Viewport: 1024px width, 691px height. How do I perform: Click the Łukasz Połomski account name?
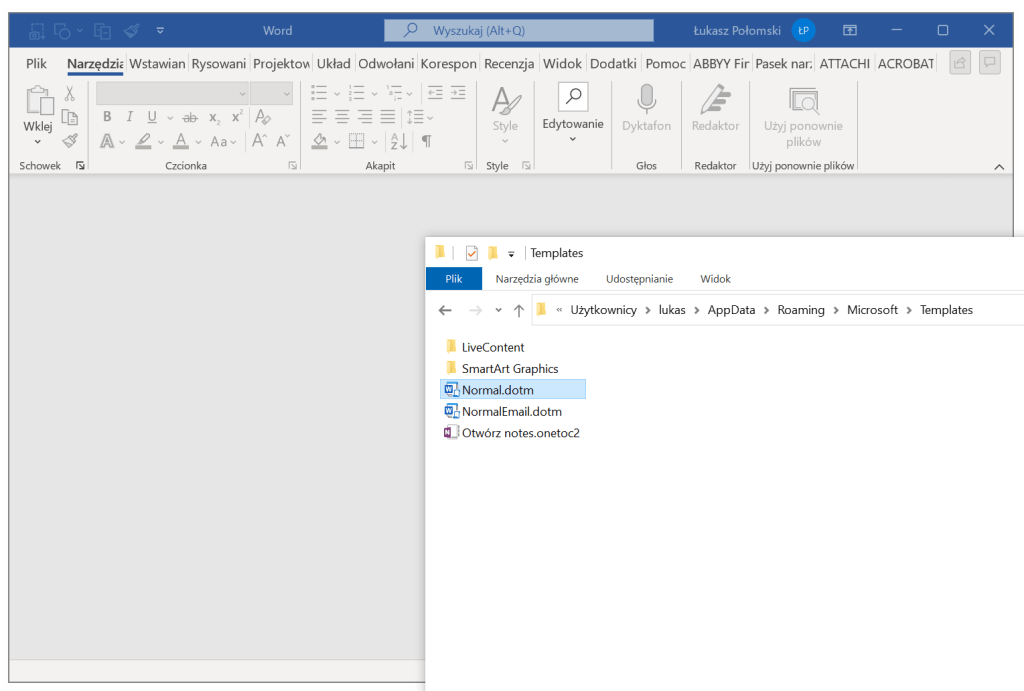coord(737,30)
